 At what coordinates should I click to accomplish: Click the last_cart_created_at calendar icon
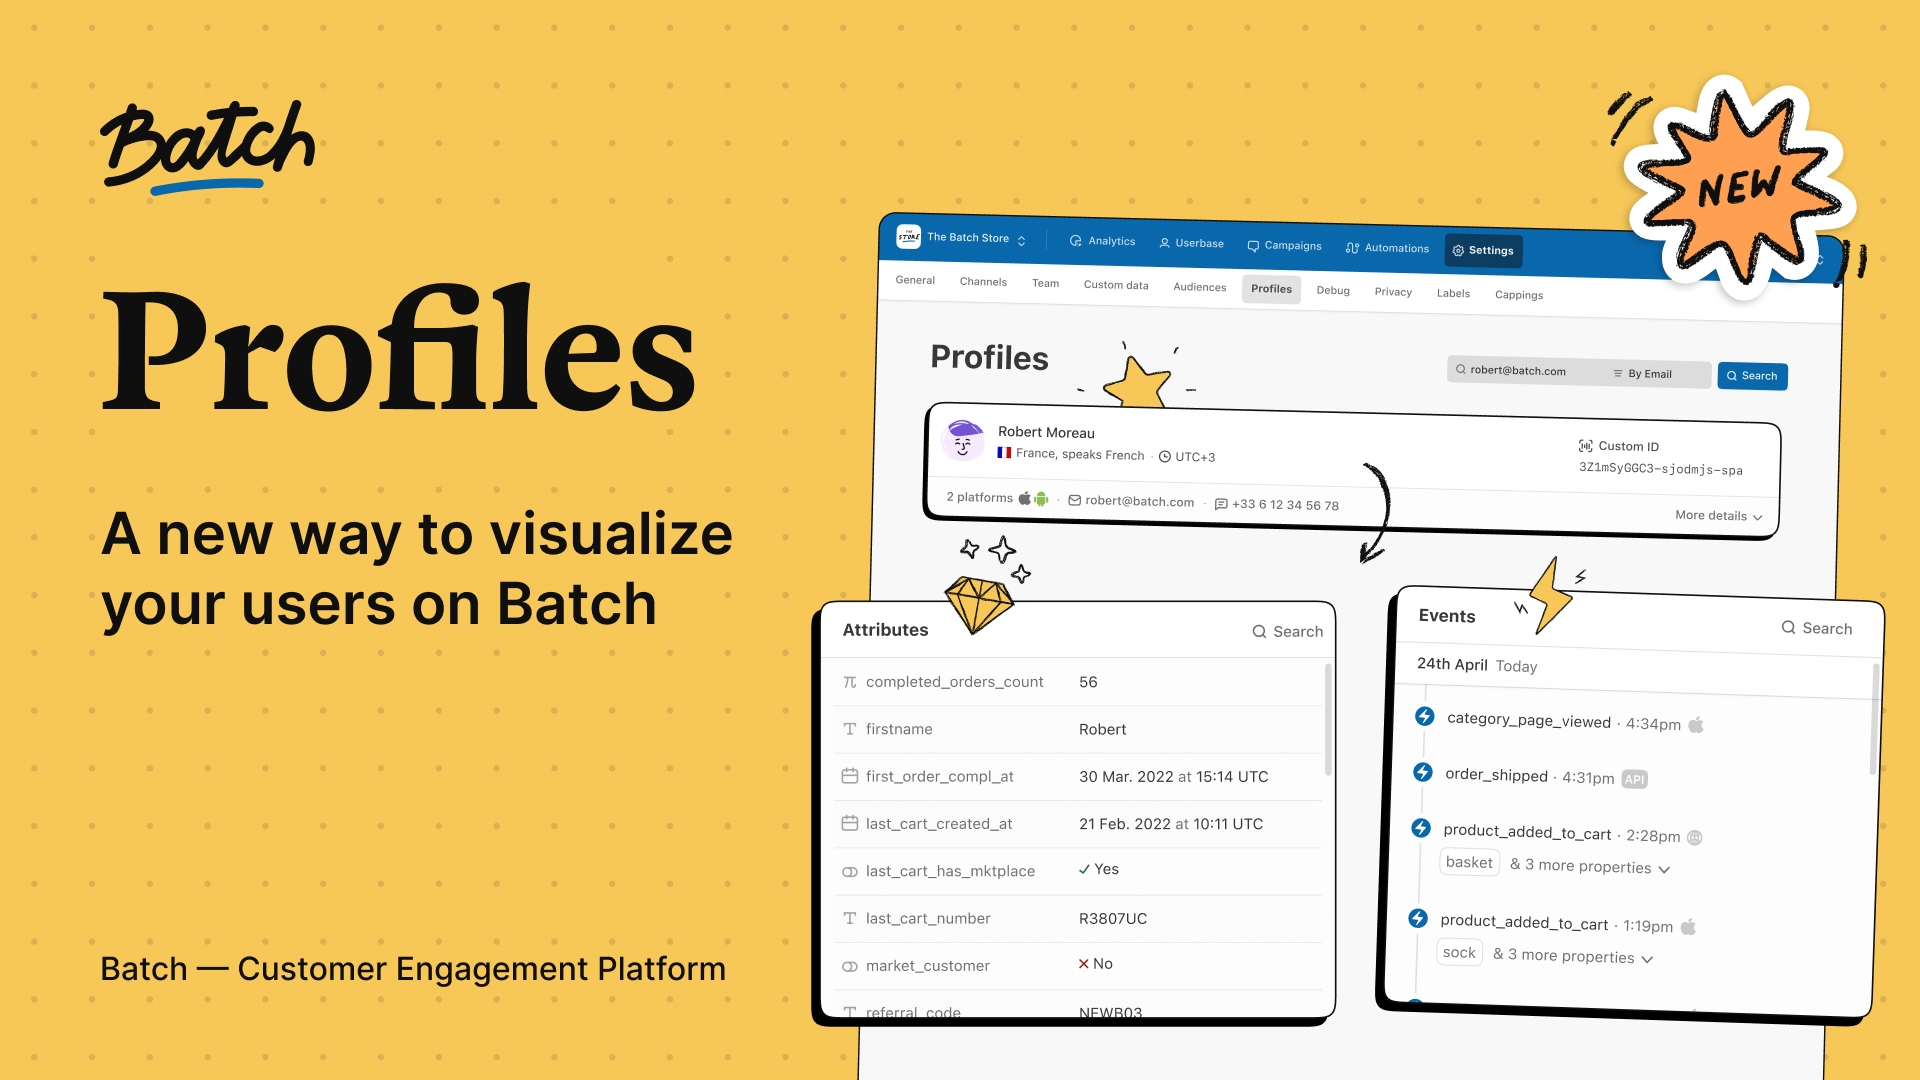click(x=850, y=823)
